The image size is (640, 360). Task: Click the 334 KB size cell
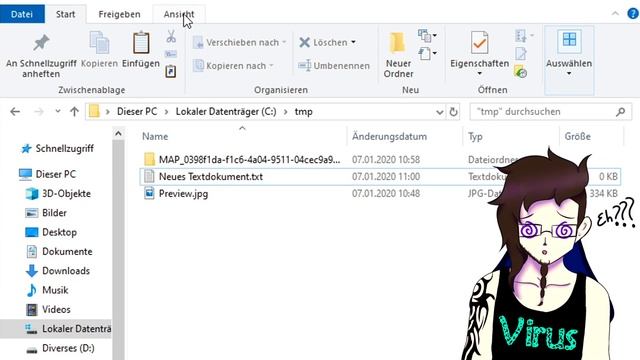[603, 193]
